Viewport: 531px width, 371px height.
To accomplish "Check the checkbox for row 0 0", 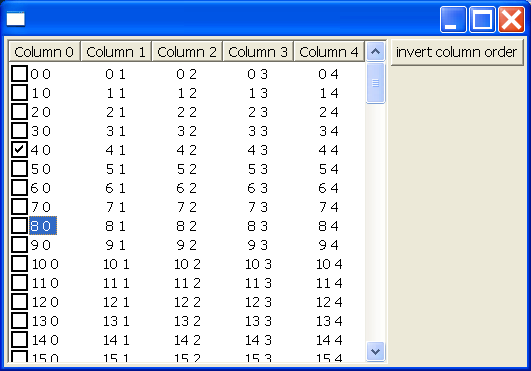I will [19, 73].
